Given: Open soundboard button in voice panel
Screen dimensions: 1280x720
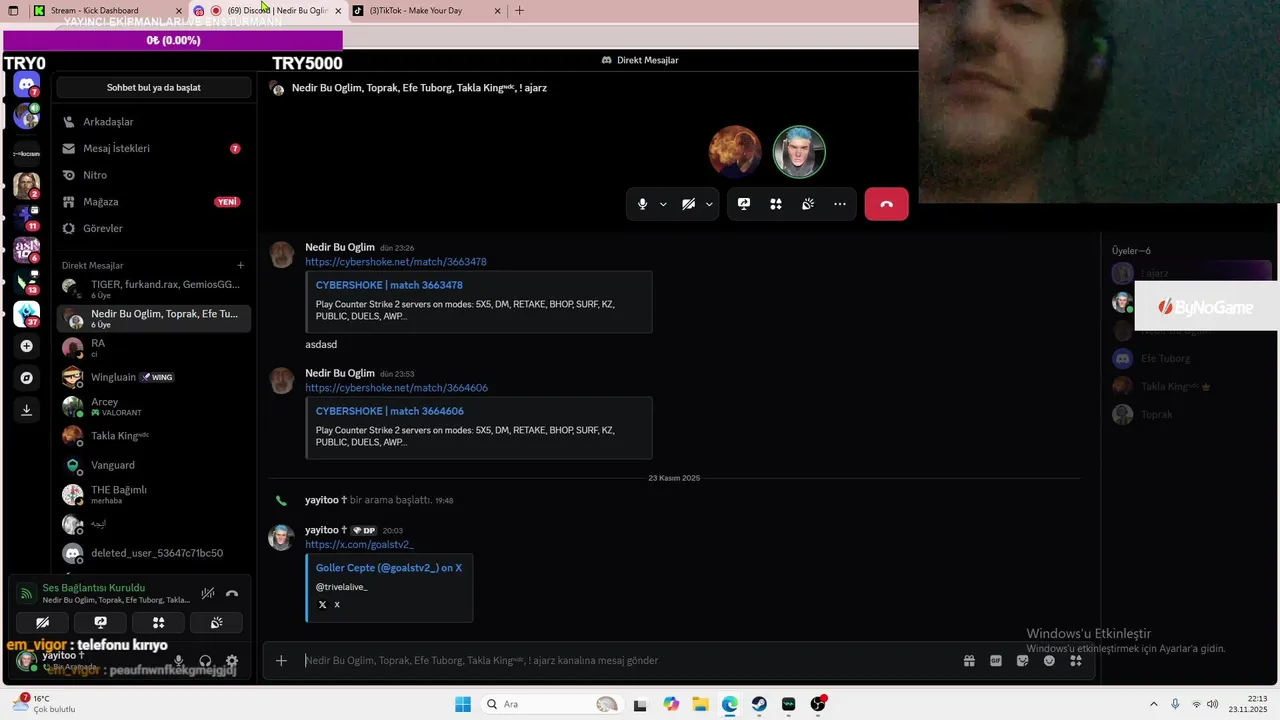Looking at the screenshot, I should pos(216,622).
